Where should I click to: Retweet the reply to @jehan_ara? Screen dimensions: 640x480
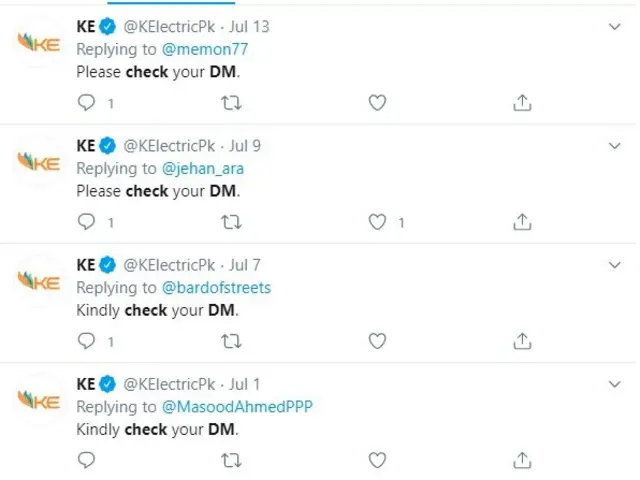(231, 222)
